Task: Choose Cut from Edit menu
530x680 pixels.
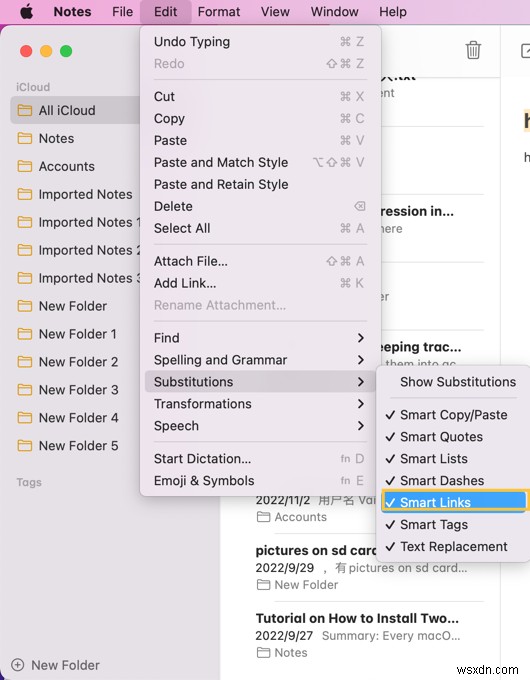Action: click(260, 96)
